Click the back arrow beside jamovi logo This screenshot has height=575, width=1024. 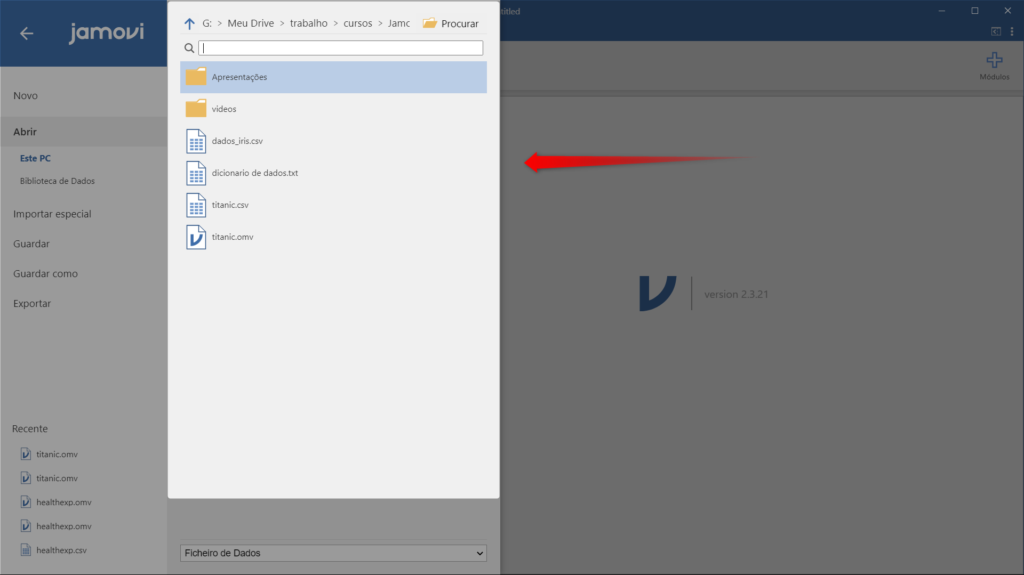pos(26,33)
